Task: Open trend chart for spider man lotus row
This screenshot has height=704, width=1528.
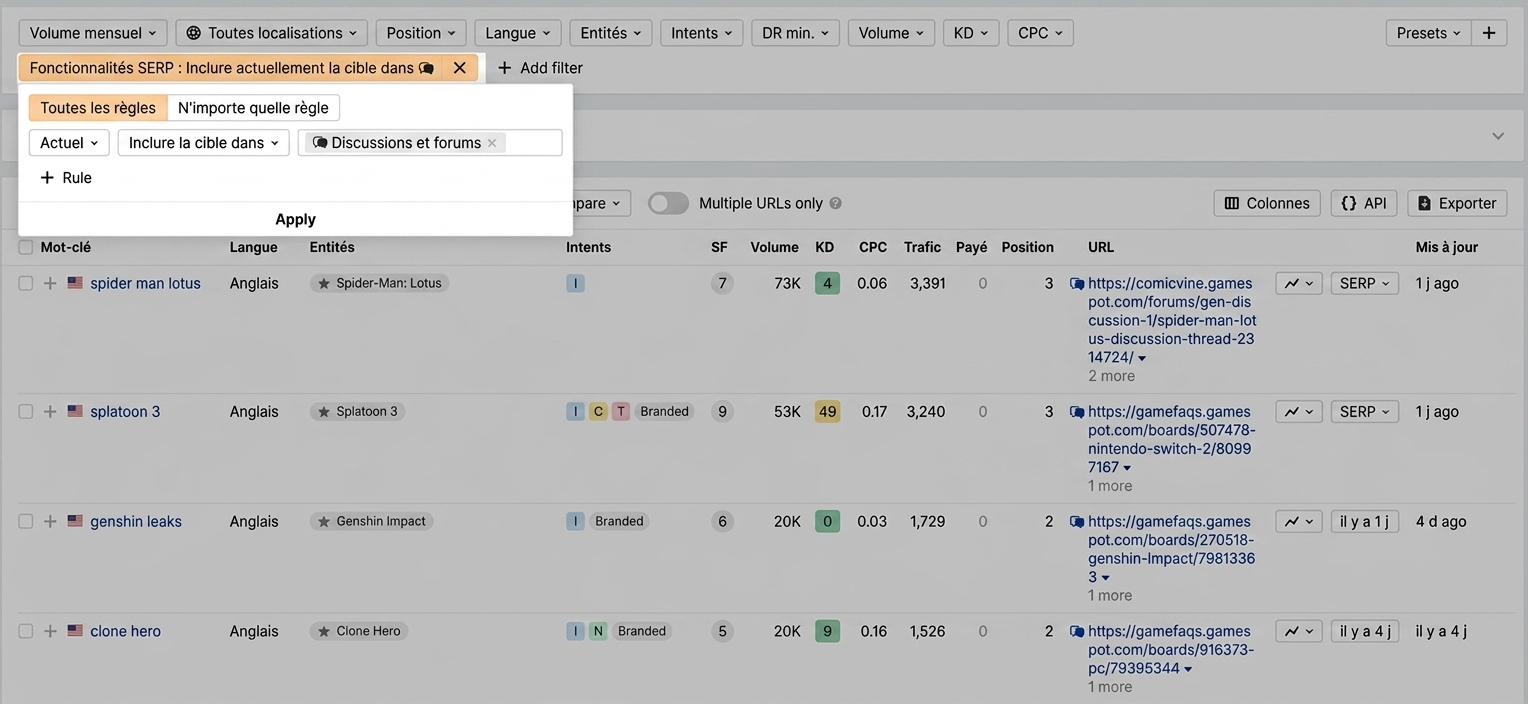Action: [x=1299, y=284]
